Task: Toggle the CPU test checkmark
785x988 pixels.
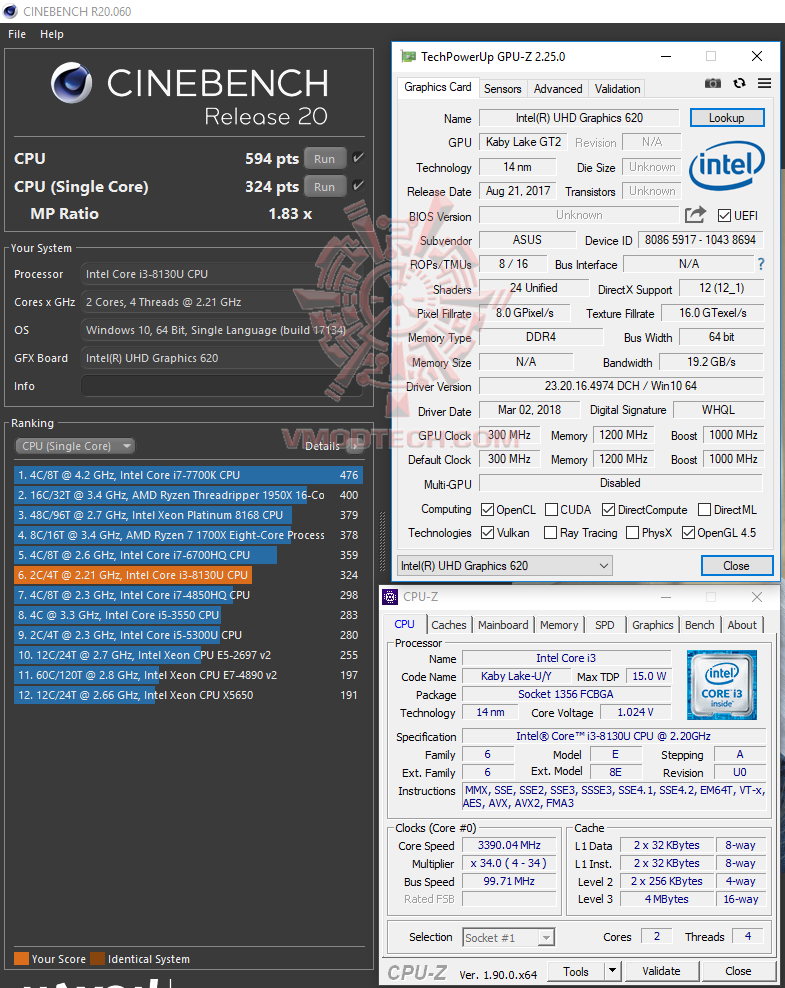Action: (358, 158)
